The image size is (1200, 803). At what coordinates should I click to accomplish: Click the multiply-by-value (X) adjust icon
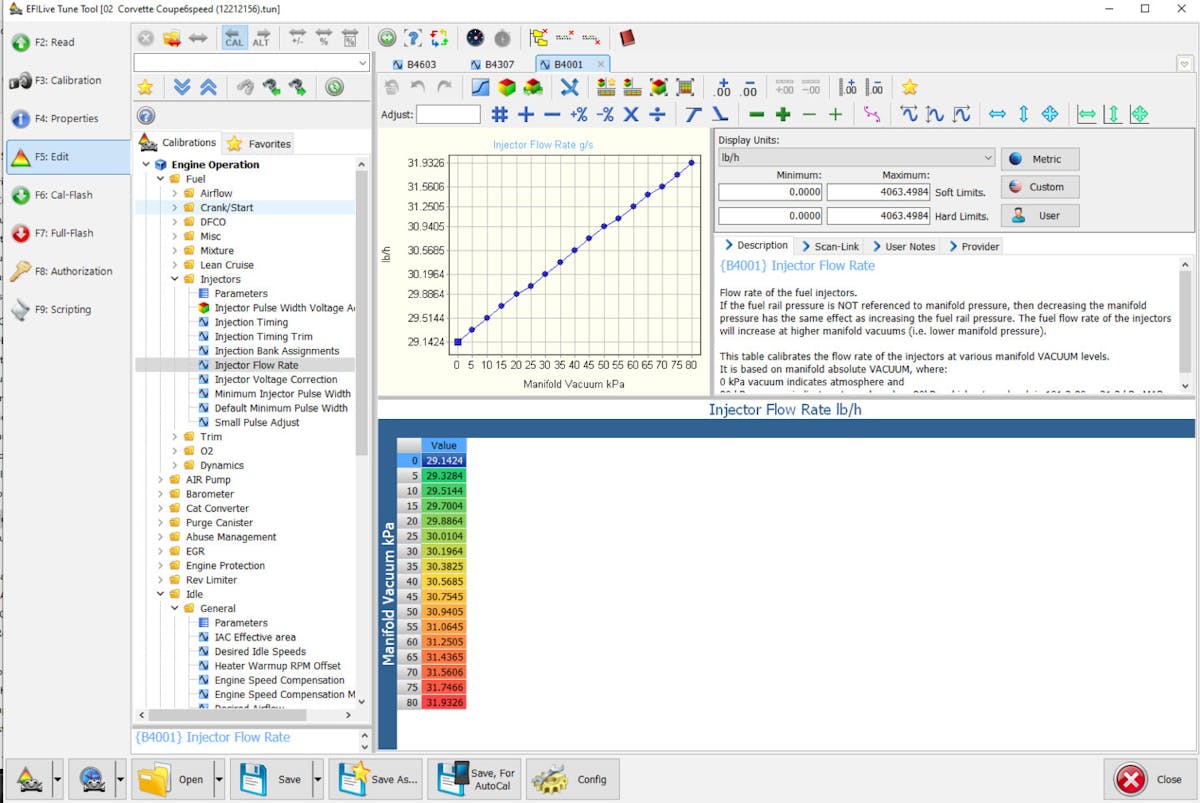pos(631,114)
